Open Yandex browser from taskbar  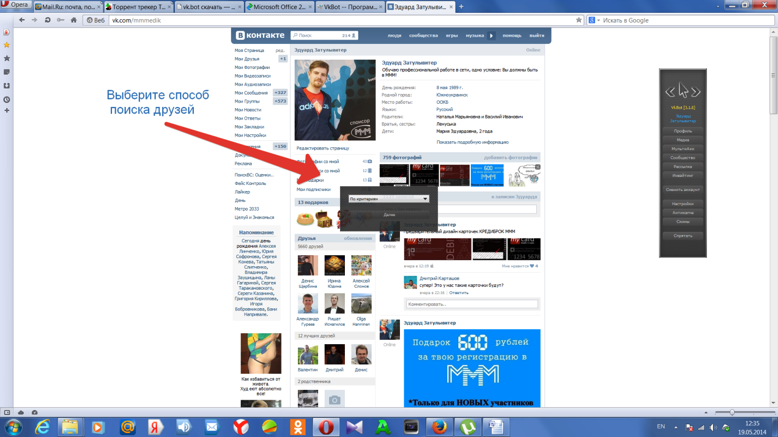241,427
